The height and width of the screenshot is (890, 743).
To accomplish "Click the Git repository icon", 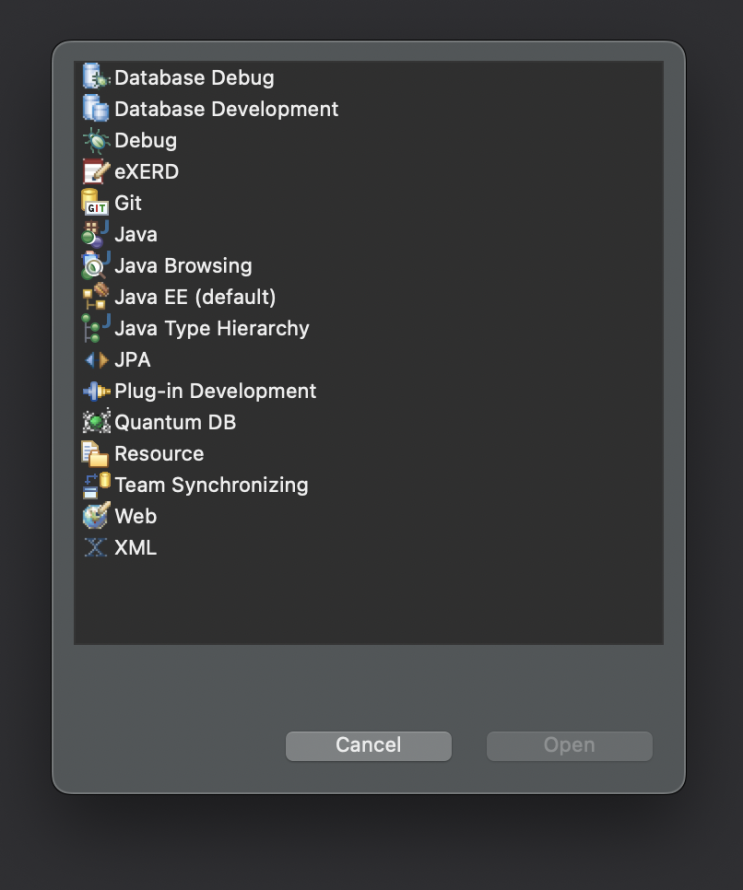I will point(95,202).
